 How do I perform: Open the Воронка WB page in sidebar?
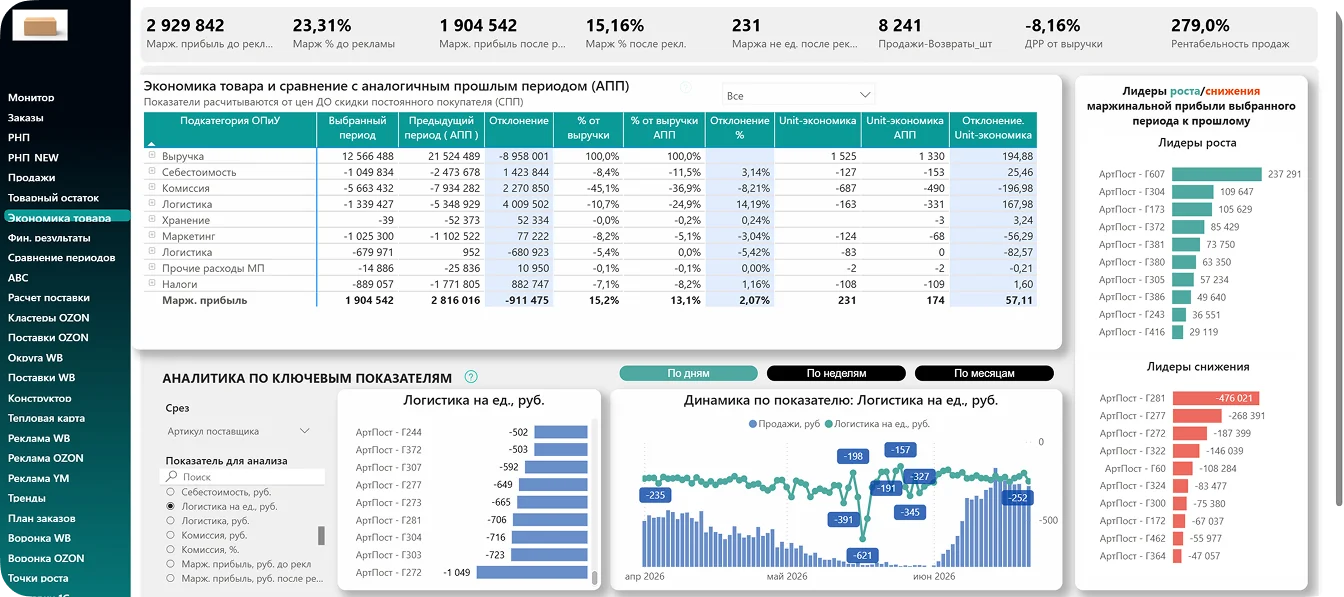click(40, 538)
